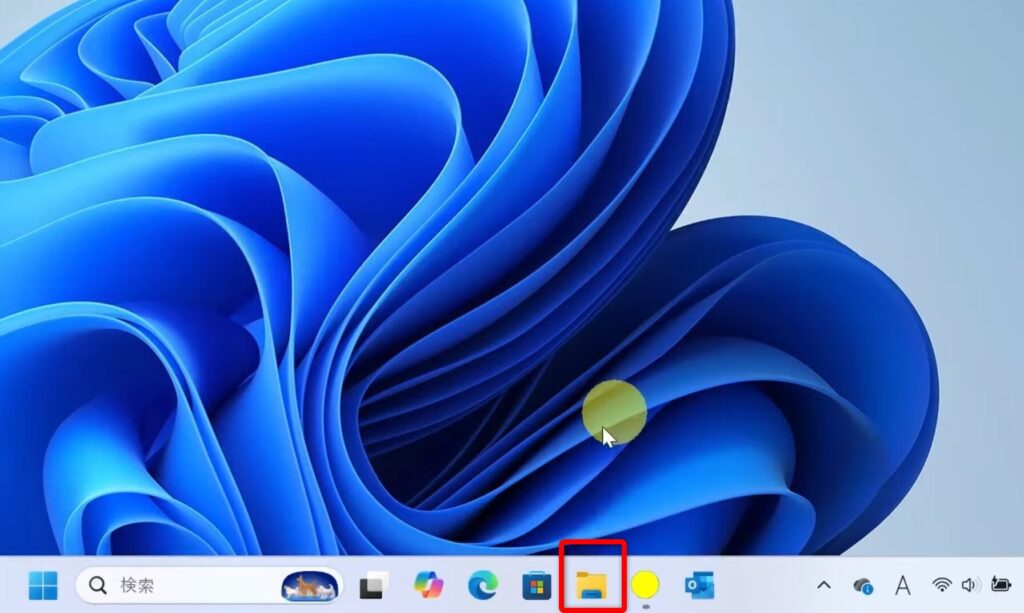Click the 検索 search box in taskbar

pyautogui.click(x=180, y=585)
